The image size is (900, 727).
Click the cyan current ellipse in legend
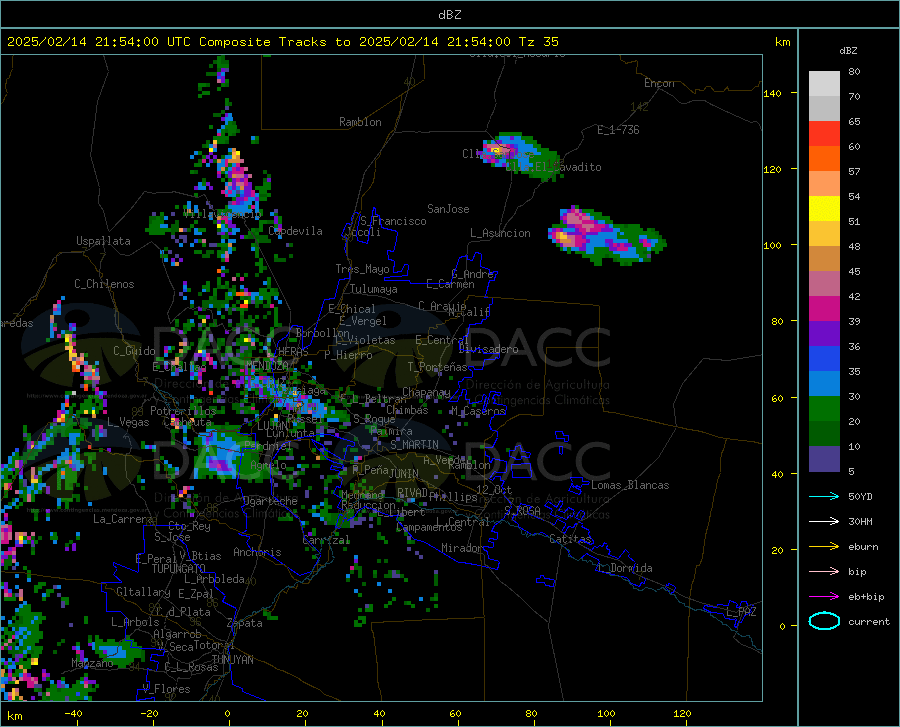[x=824, y=621]
